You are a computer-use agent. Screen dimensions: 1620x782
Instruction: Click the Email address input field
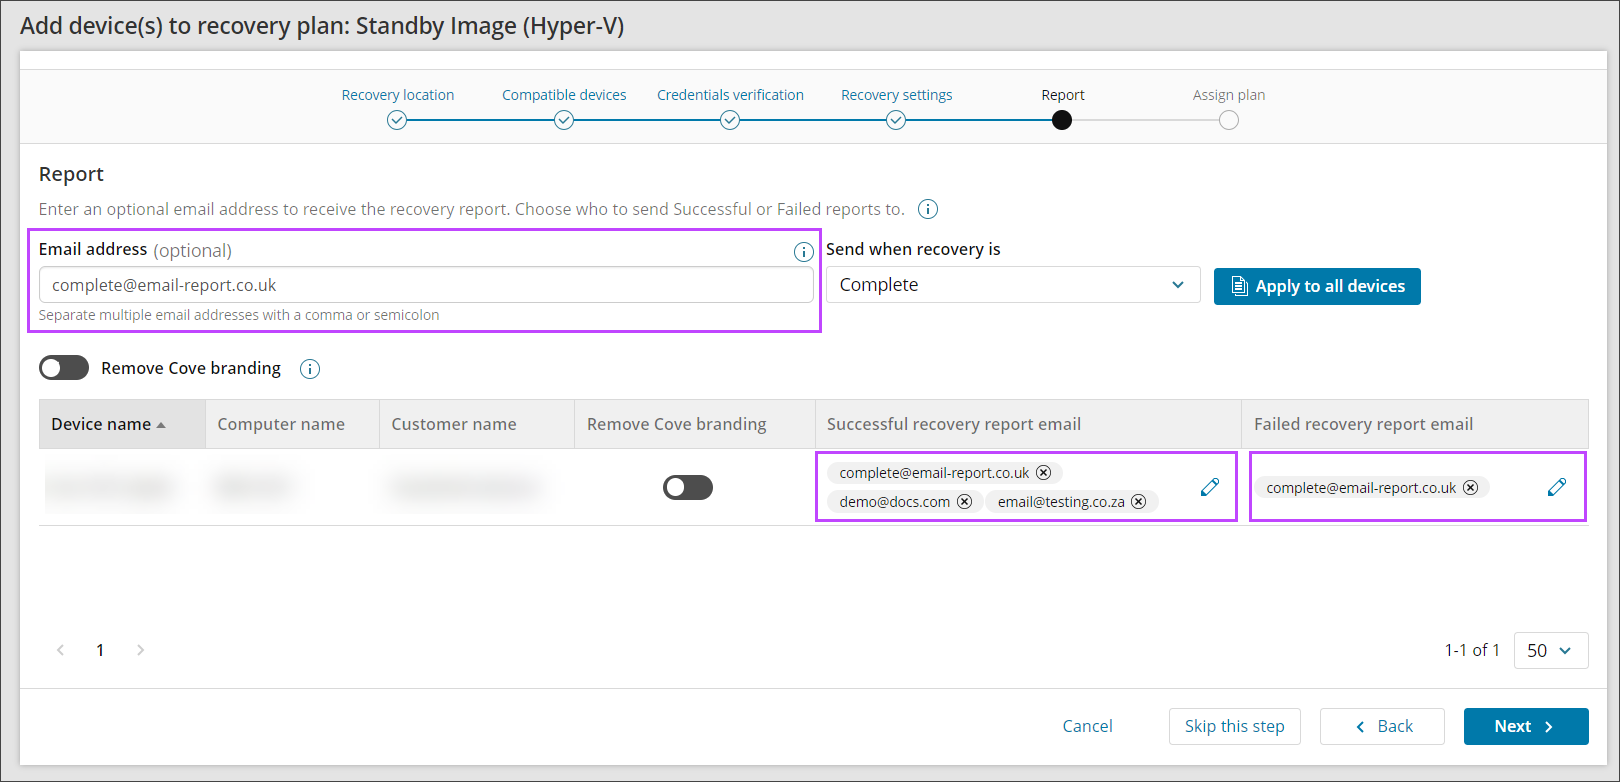[426, 285]
